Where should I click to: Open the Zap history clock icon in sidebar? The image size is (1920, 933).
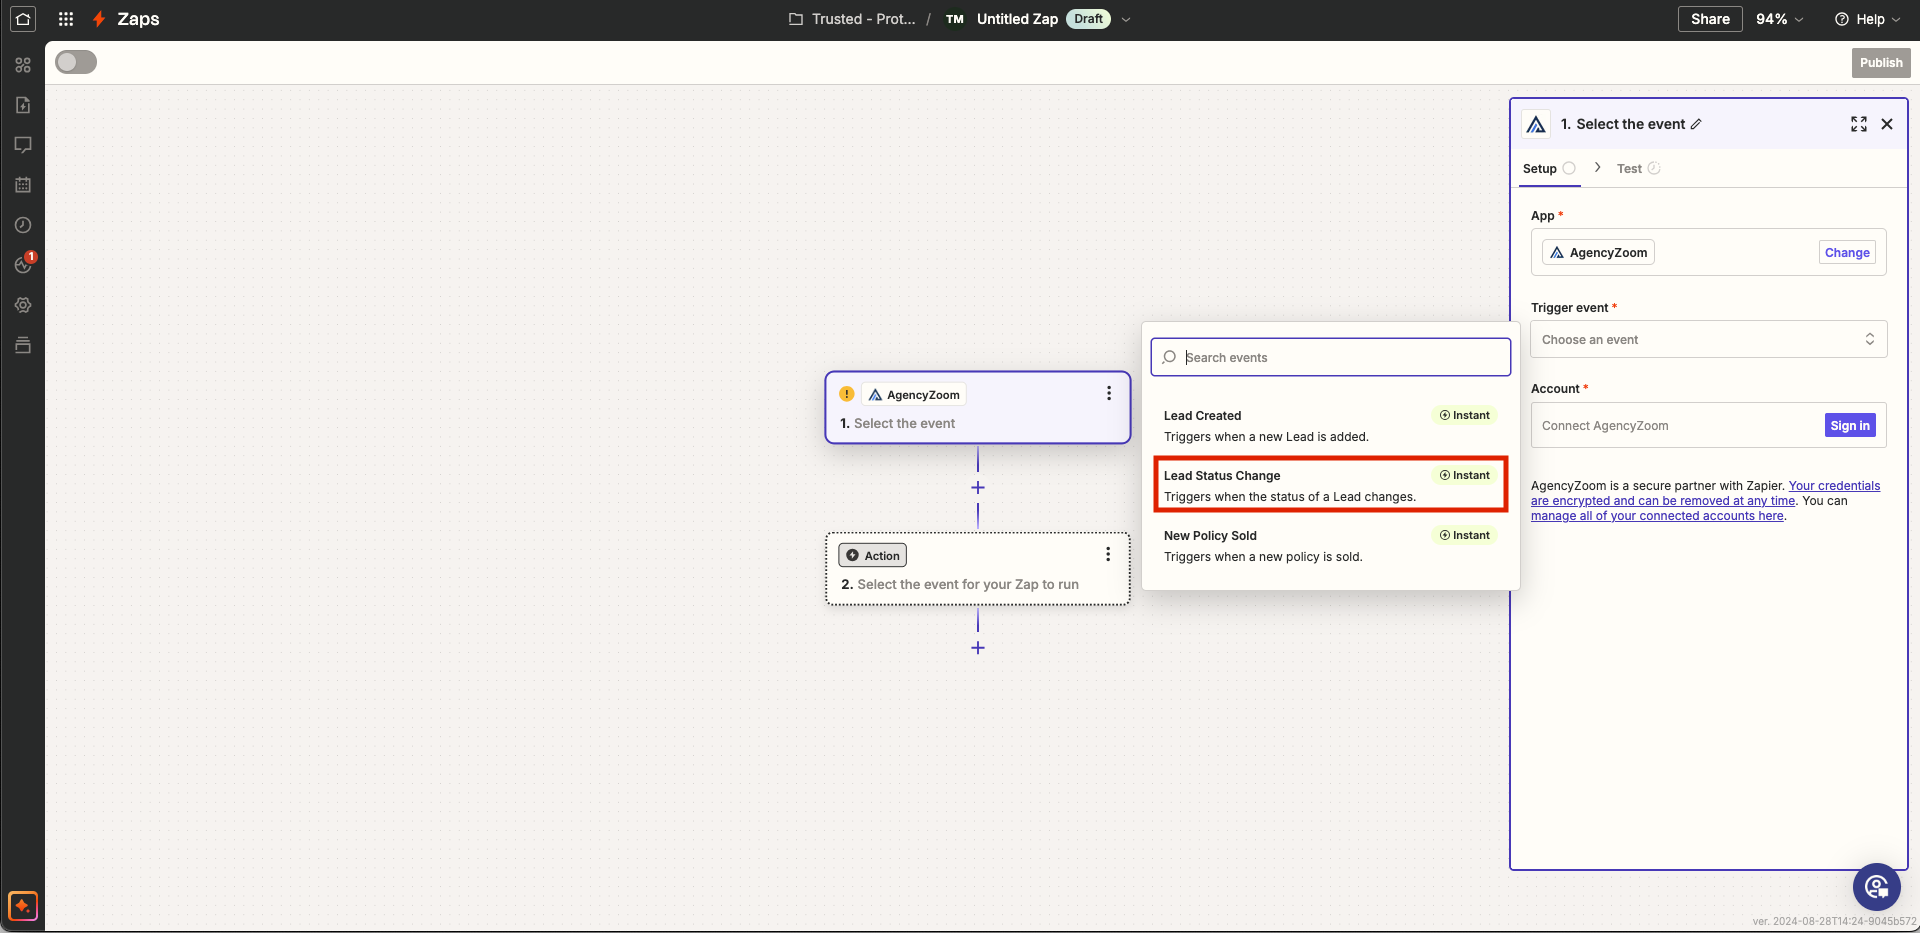pyautogui.click(x=23, y=225)
